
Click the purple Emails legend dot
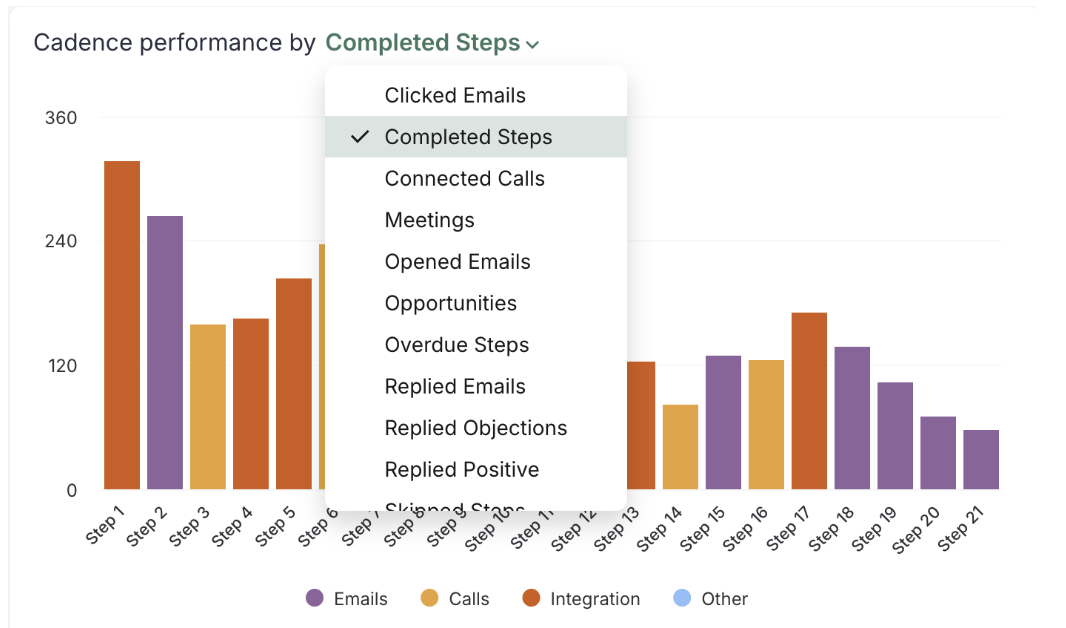pyautogui.click(x=313, y=598)
